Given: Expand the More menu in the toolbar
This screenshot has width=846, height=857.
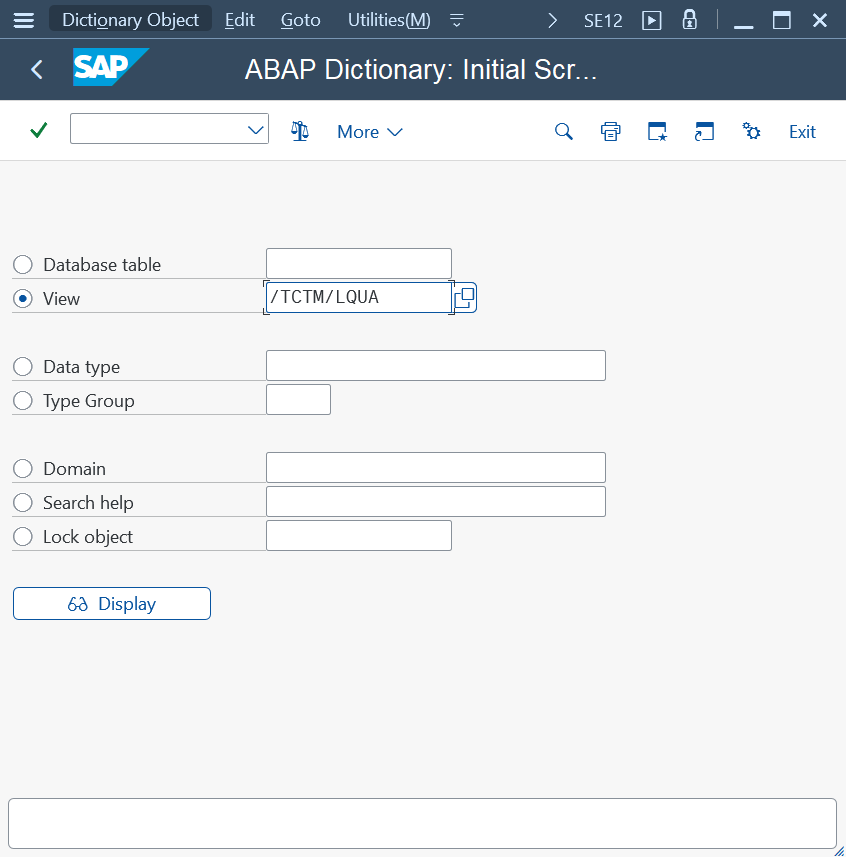Looking at the screenshot, I should 369,132.
